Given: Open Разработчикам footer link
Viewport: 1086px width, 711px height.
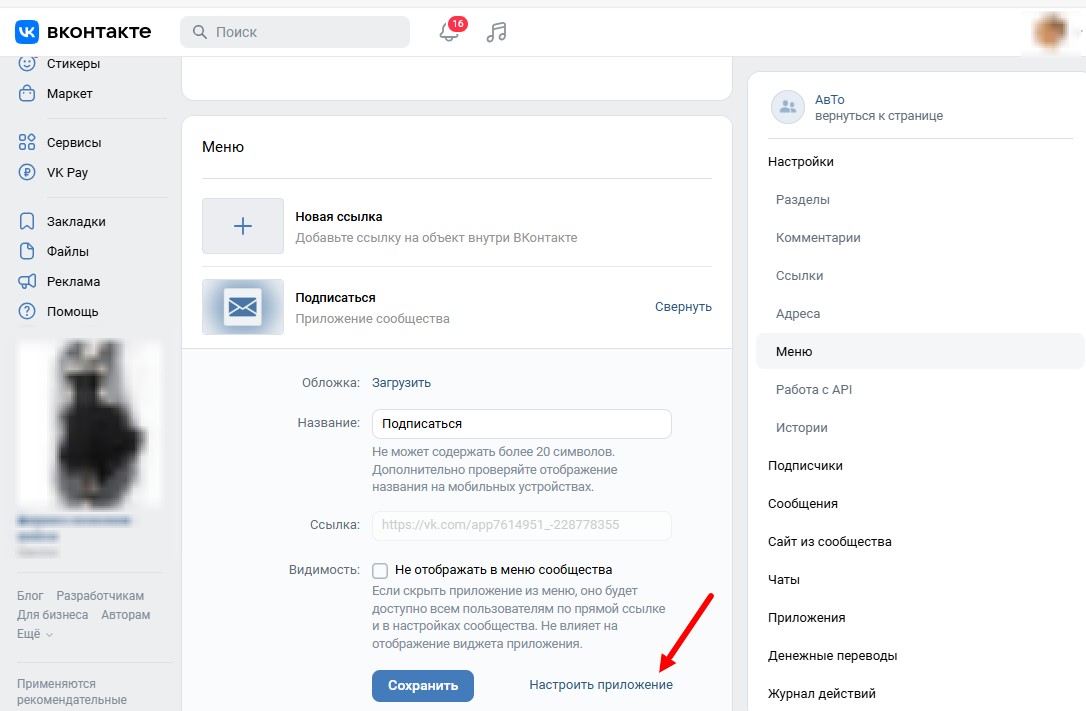Looking at the screenshot, I should tap(100, 596).
